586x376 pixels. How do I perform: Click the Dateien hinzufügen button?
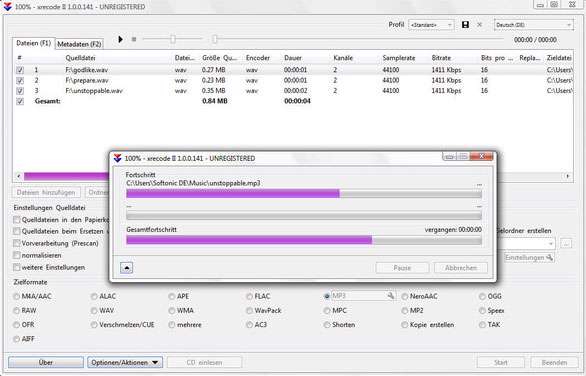click(46, 192)
